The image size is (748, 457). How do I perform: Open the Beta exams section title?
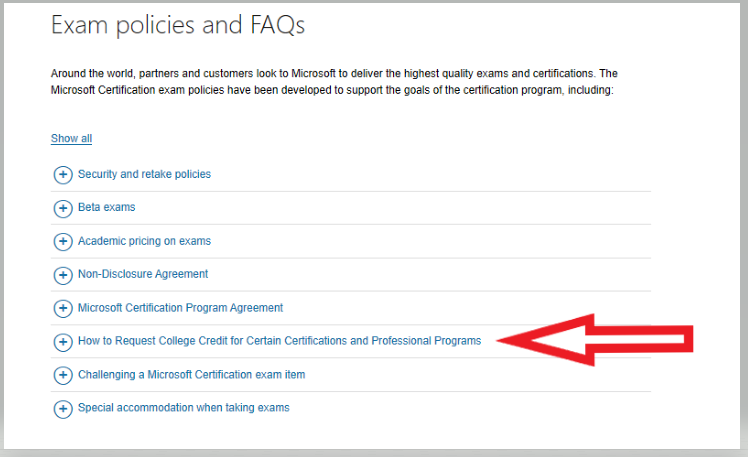[107, 207]
